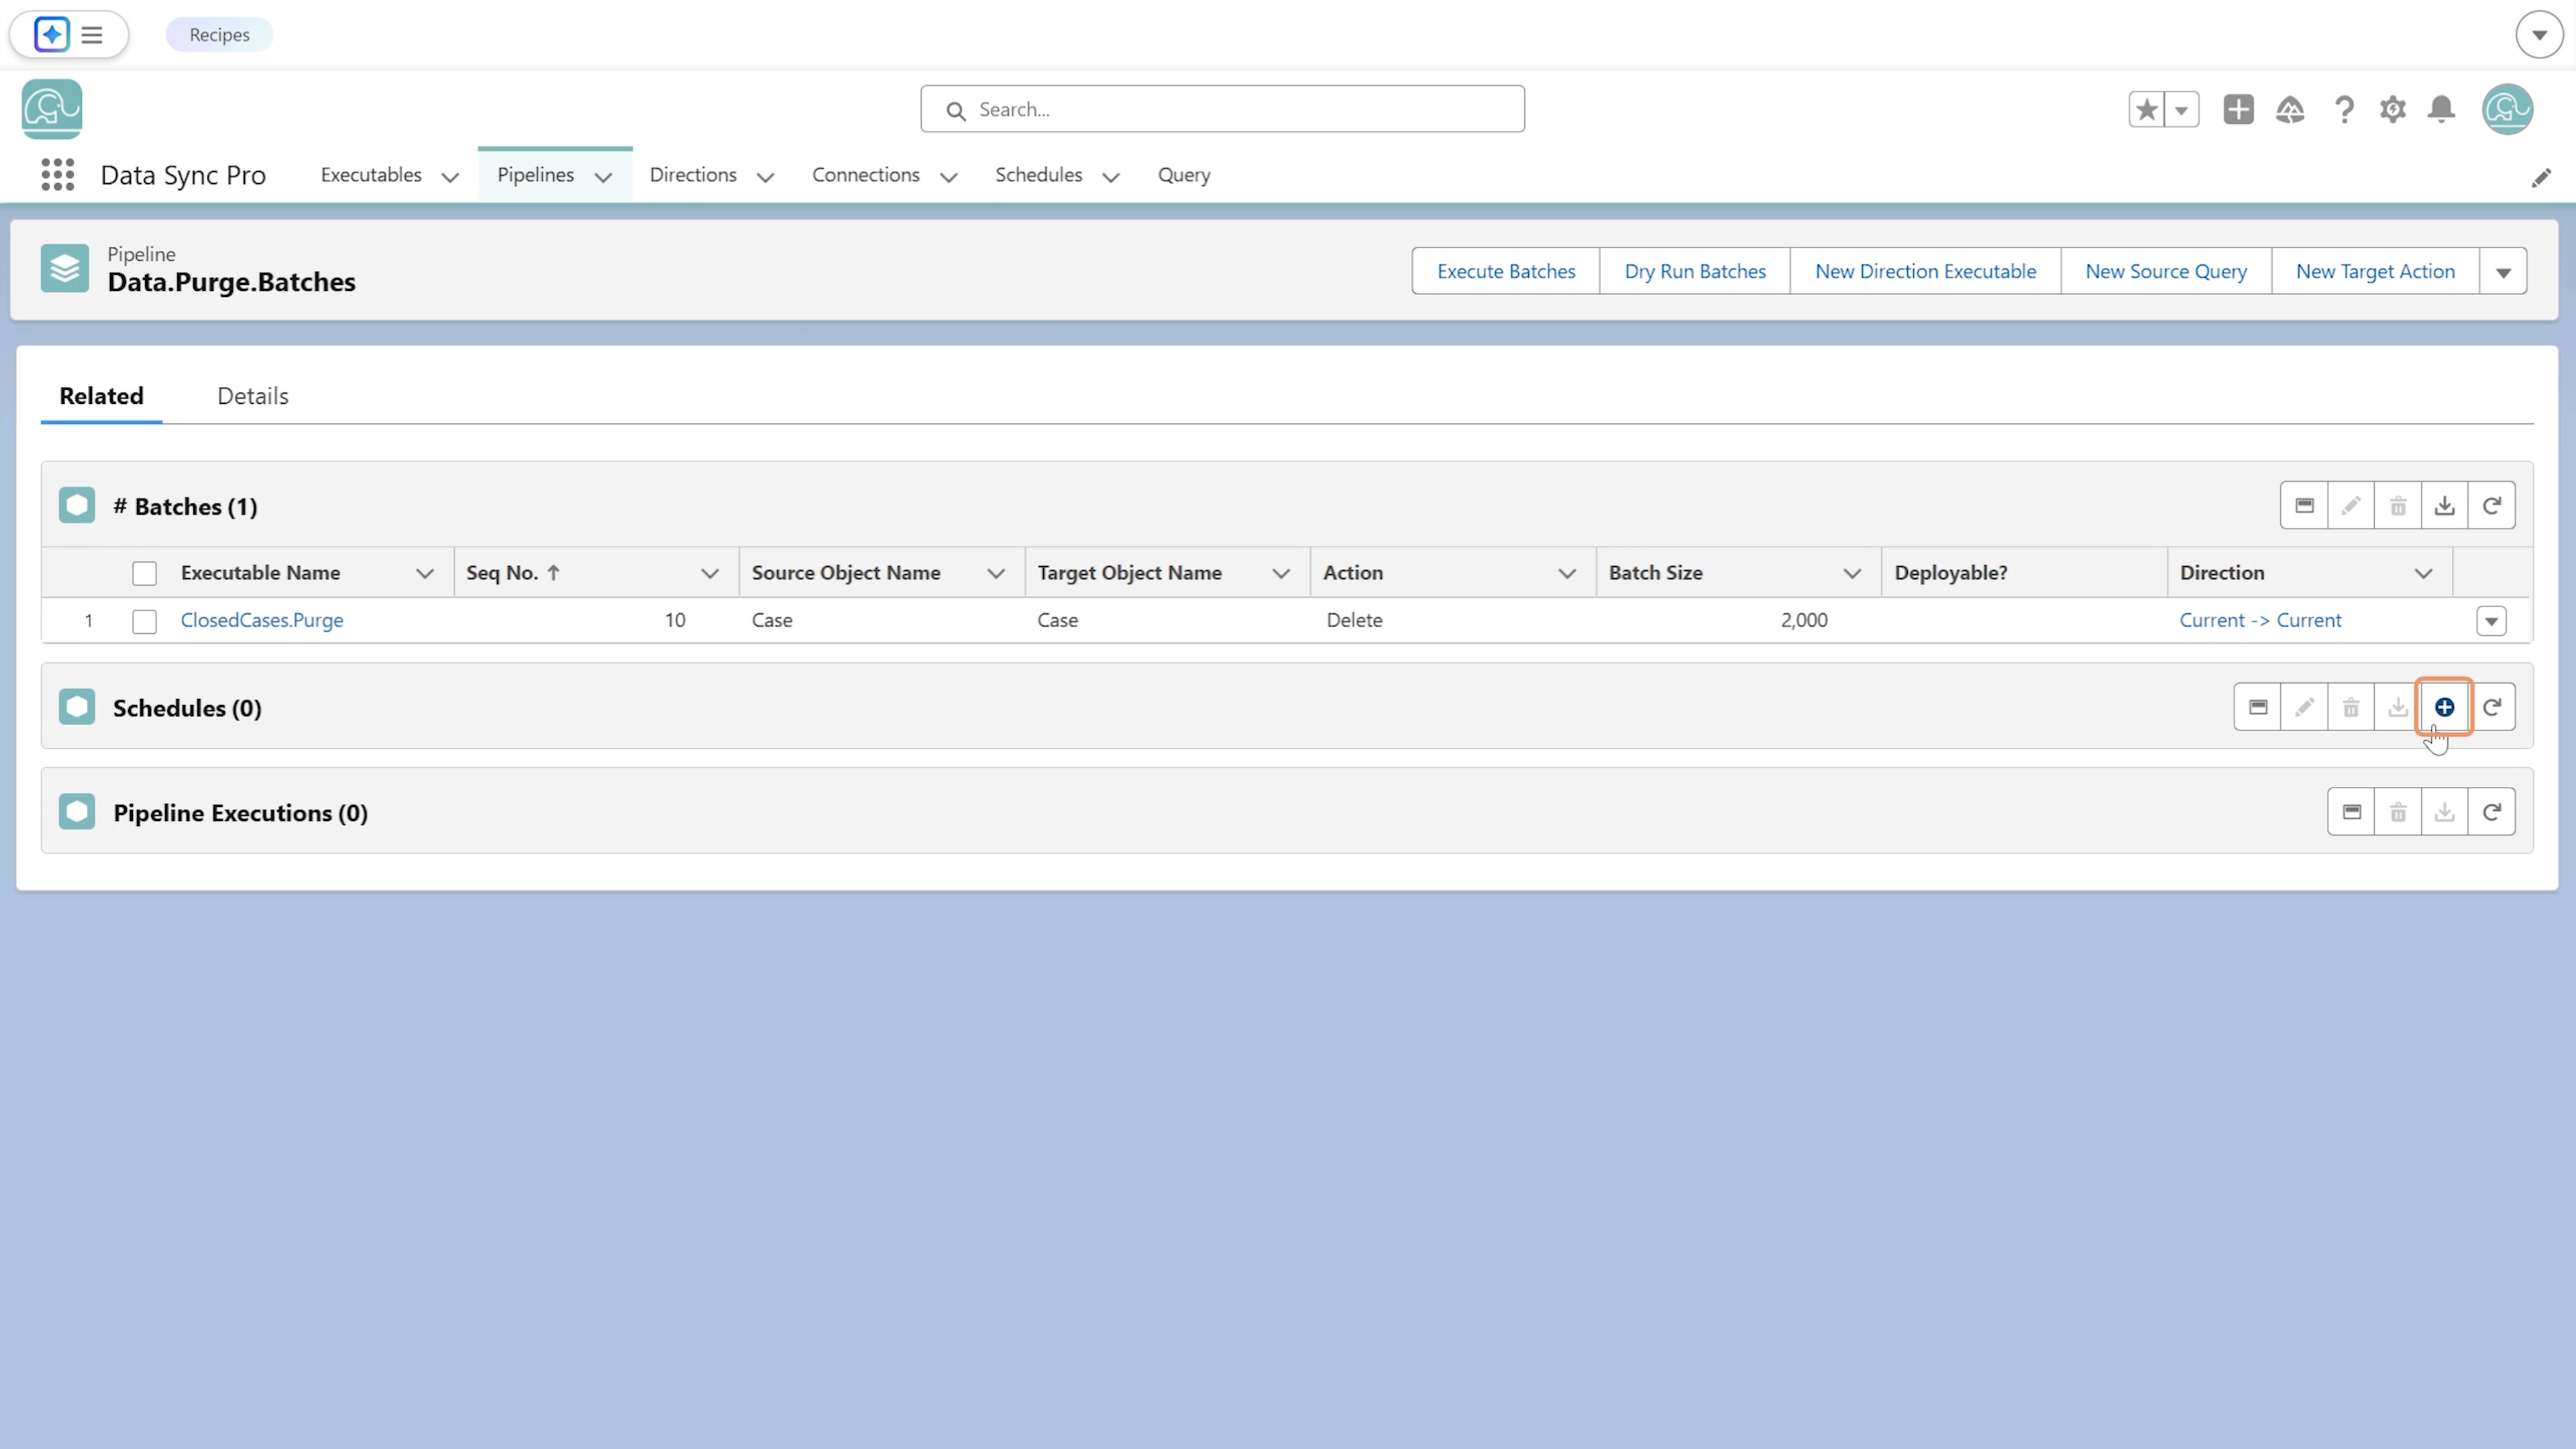Image resolution: width=2576 pixels, height=1449 pixels.
Task: Click the Schedules section cube icon
Action: pyautogui.click(x=77, y=708)
